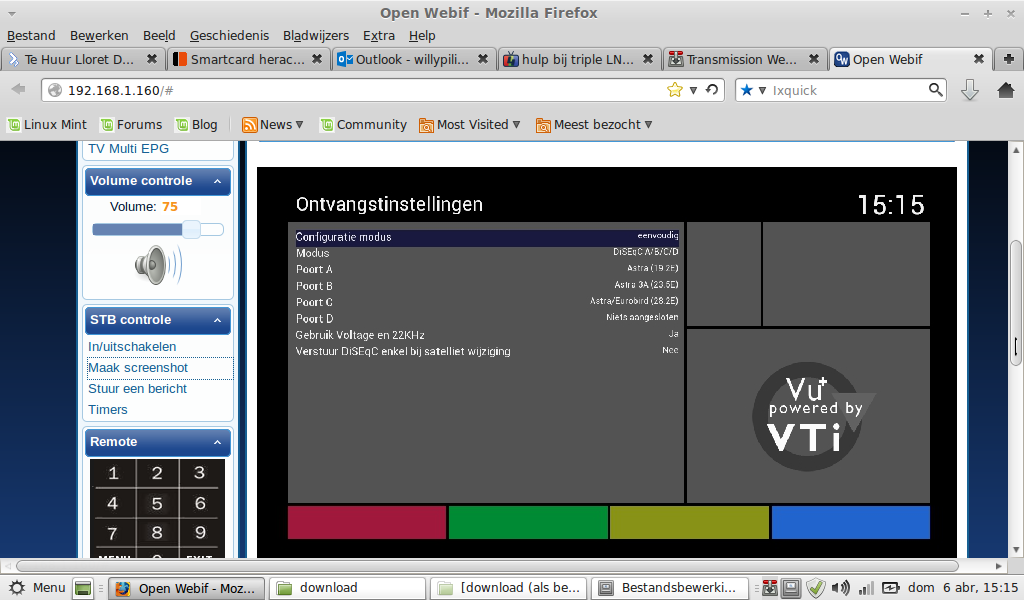Open the Menu button in the taskbar
The width and height of the screenshot is (1024, 600).
click(37, 588)
